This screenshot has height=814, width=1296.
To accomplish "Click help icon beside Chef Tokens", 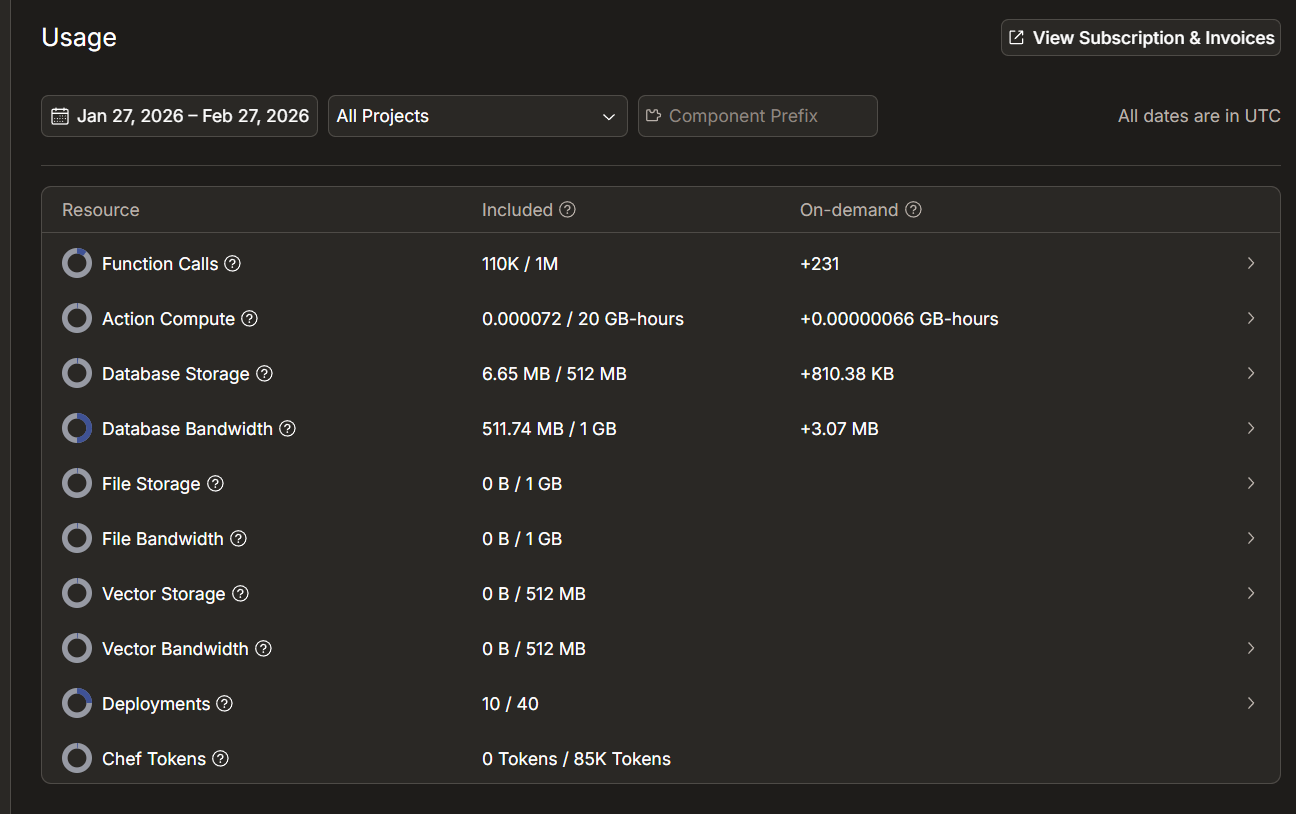I will pyautogui.click(x=221, y=759).
